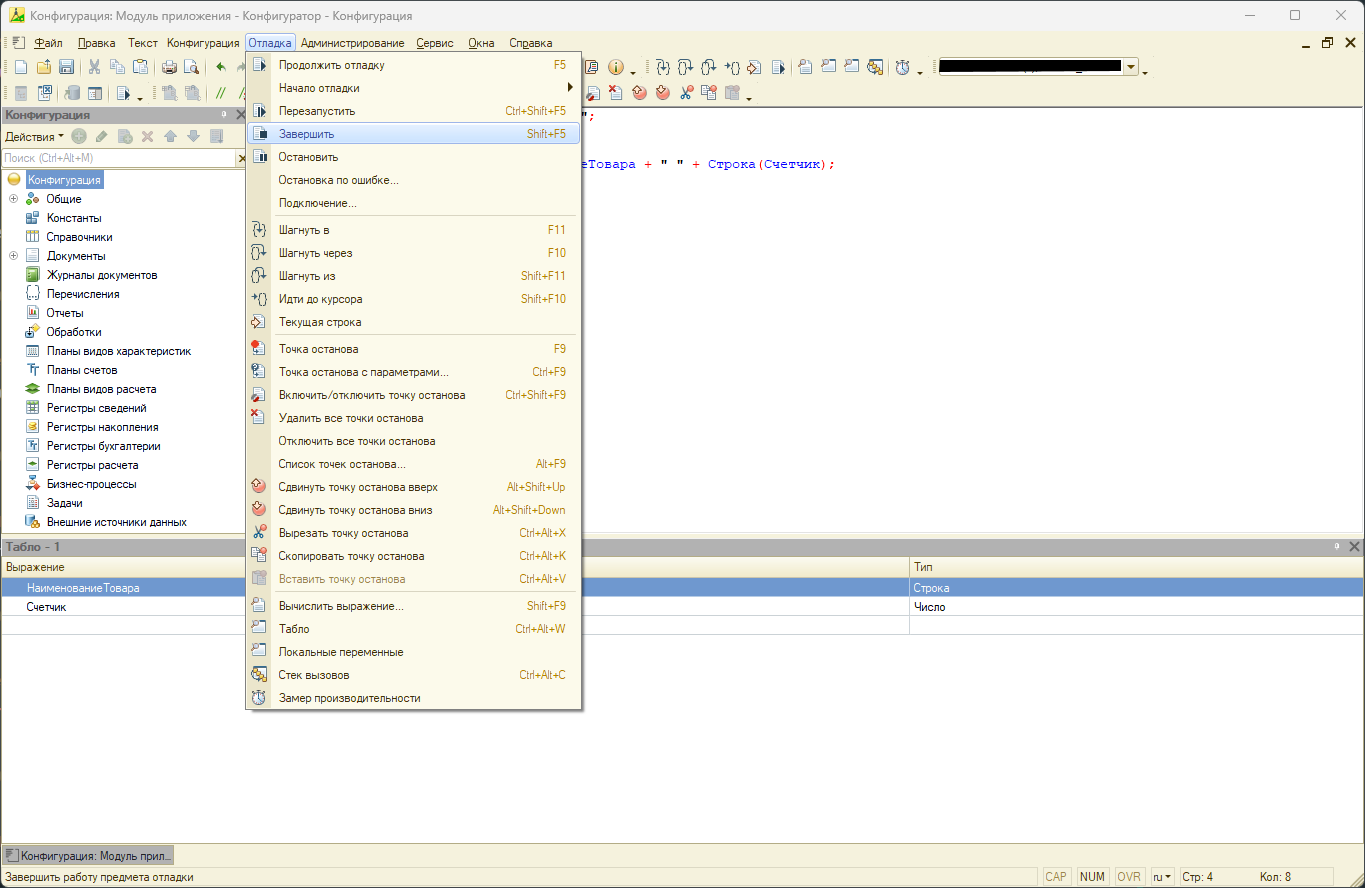The width and height of the screenshot is (1365, 888).
Task: Click the Тип column header in Табло
Action: tap(1136, 567)
